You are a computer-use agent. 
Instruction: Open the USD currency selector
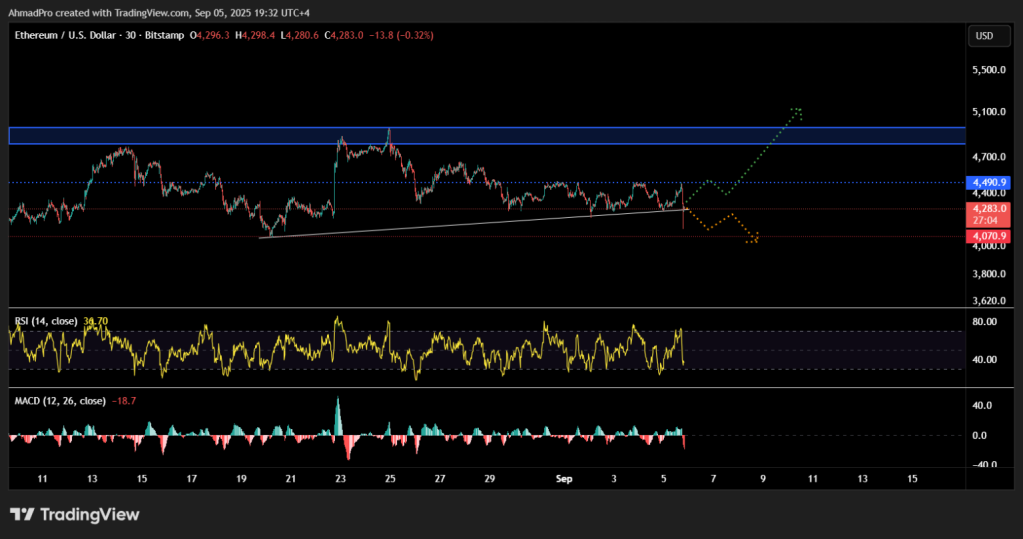(x=984, y=36)
